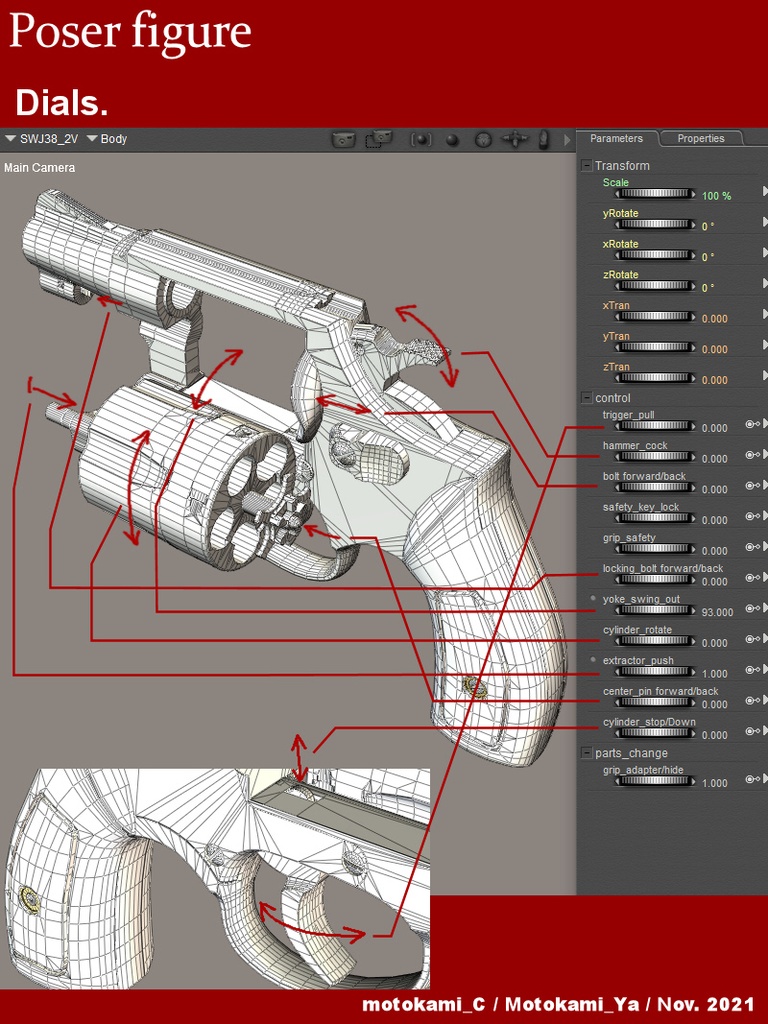The height and width of the screenshot is (1024, 768).
Task: Click the yRotate dial
Action: 655,225
